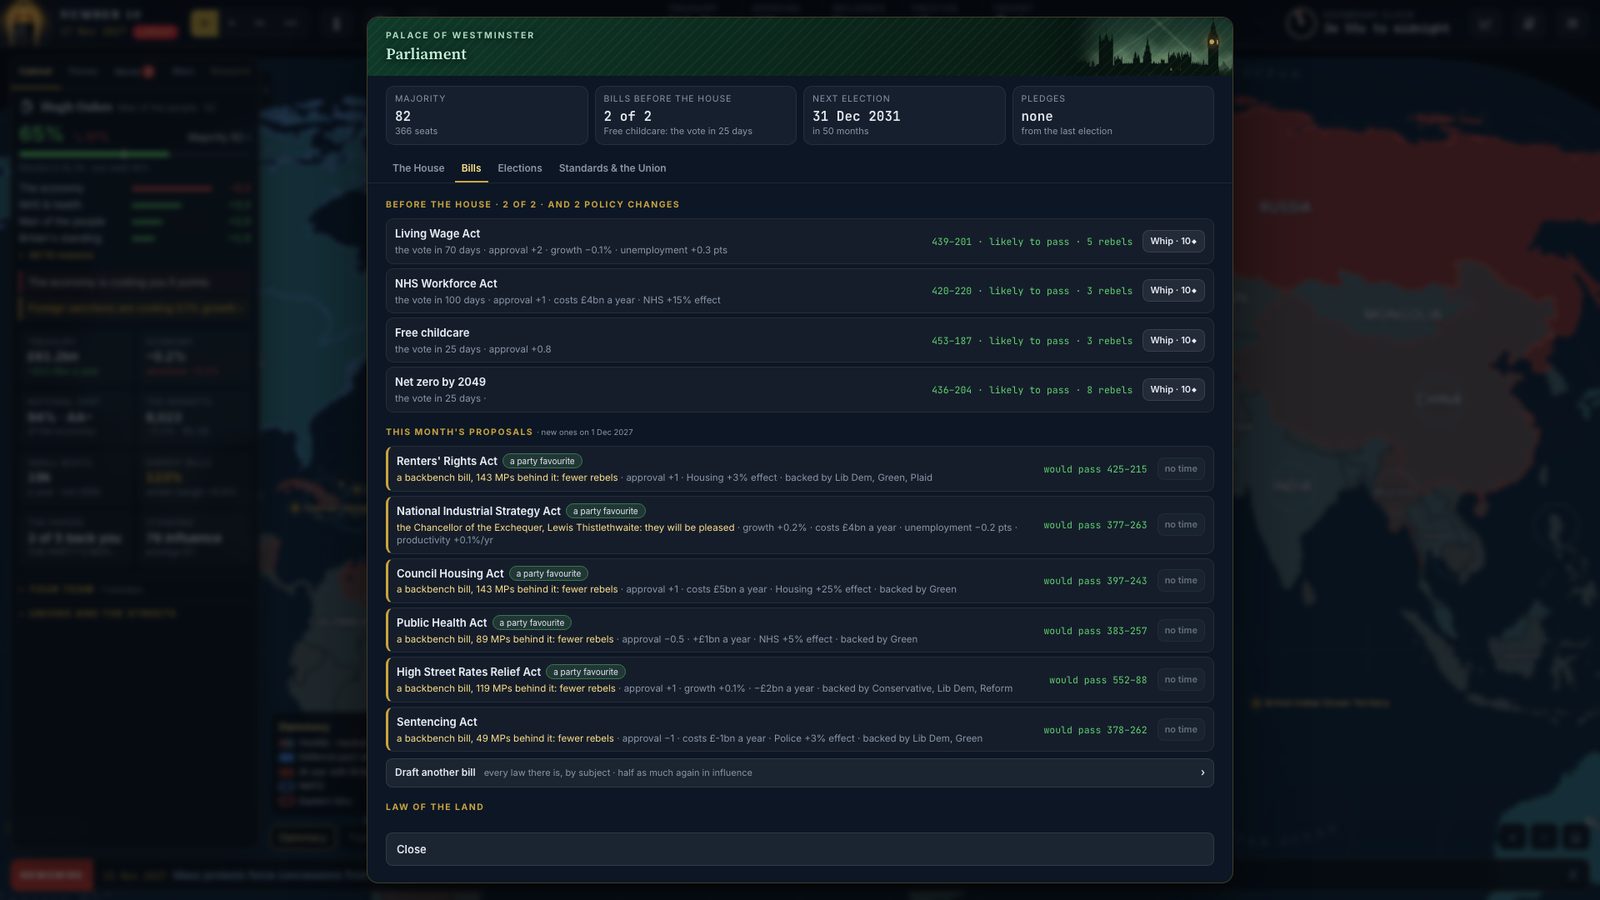Click 'no time' for Council Housing Act
This screenshot has height=900, width=1600.
[x=1180, y=581]
